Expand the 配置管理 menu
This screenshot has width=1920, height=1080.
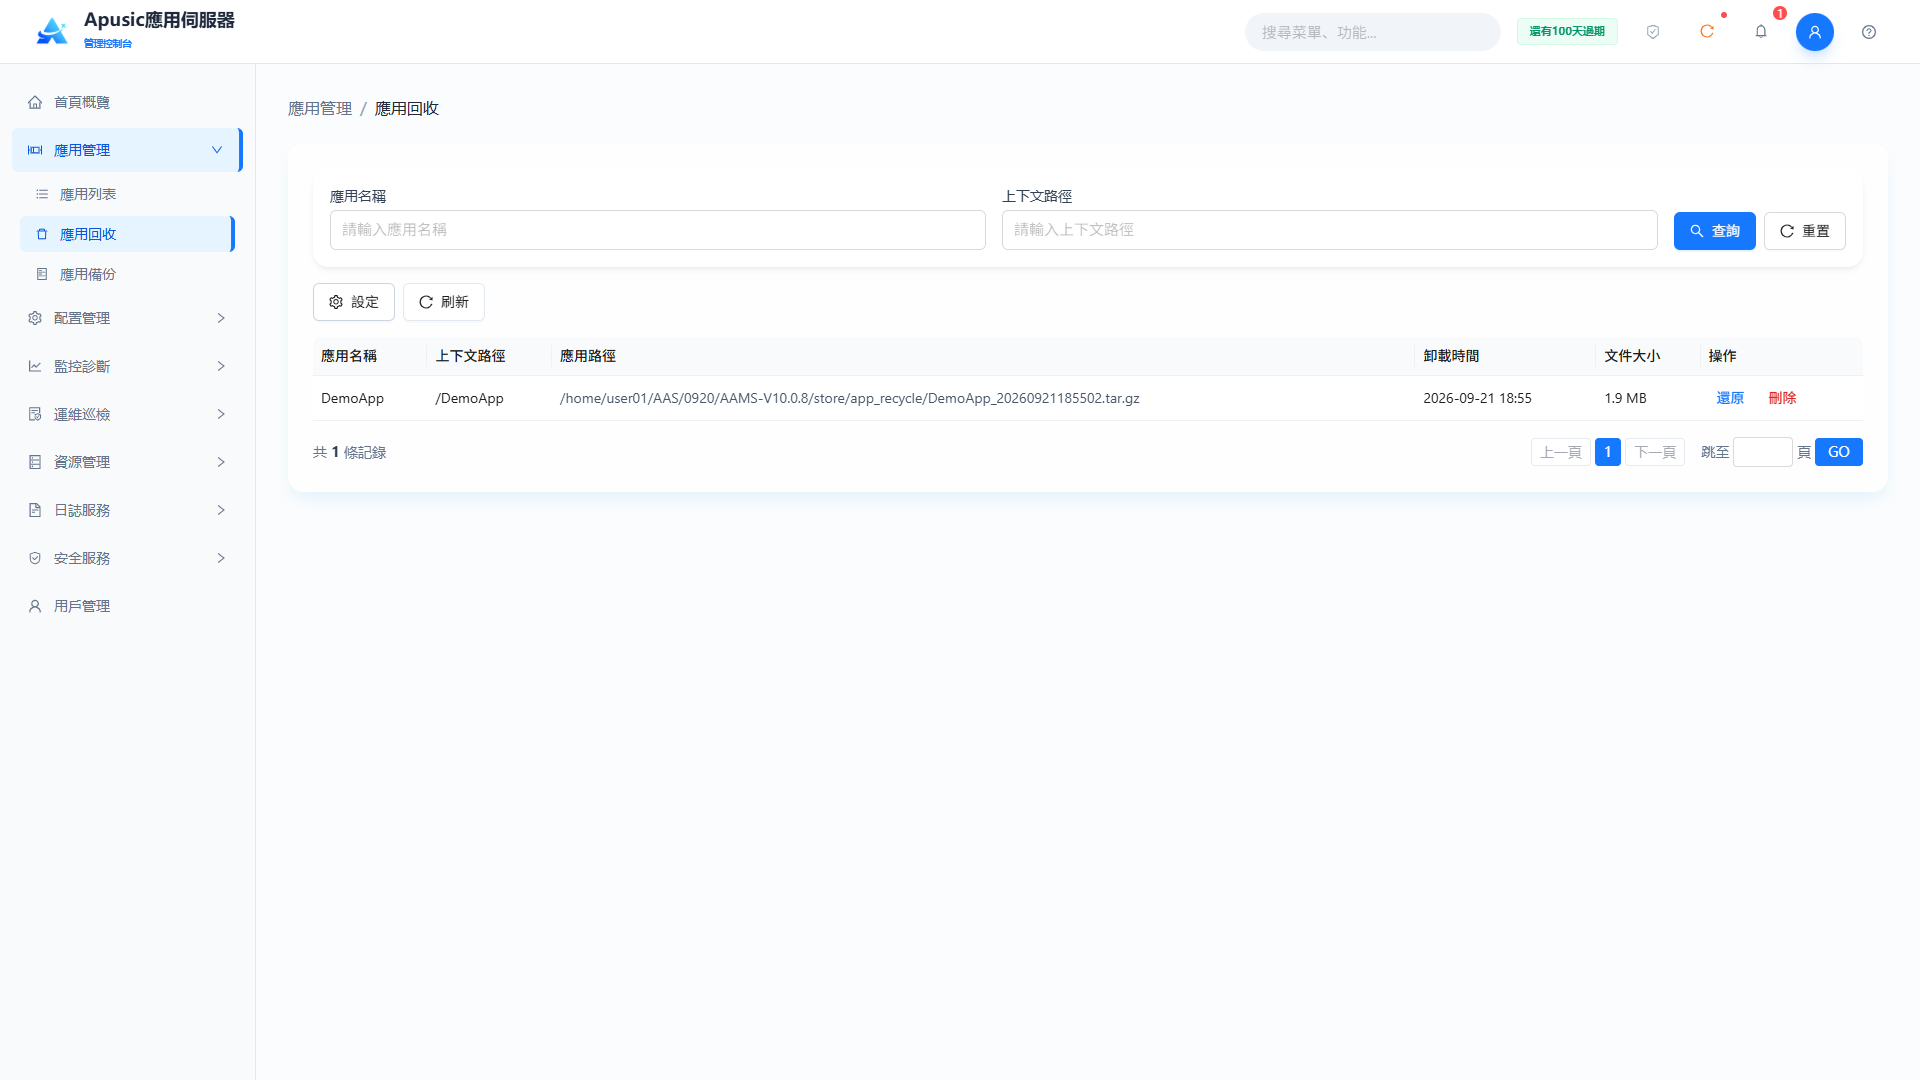coord(127,318)
